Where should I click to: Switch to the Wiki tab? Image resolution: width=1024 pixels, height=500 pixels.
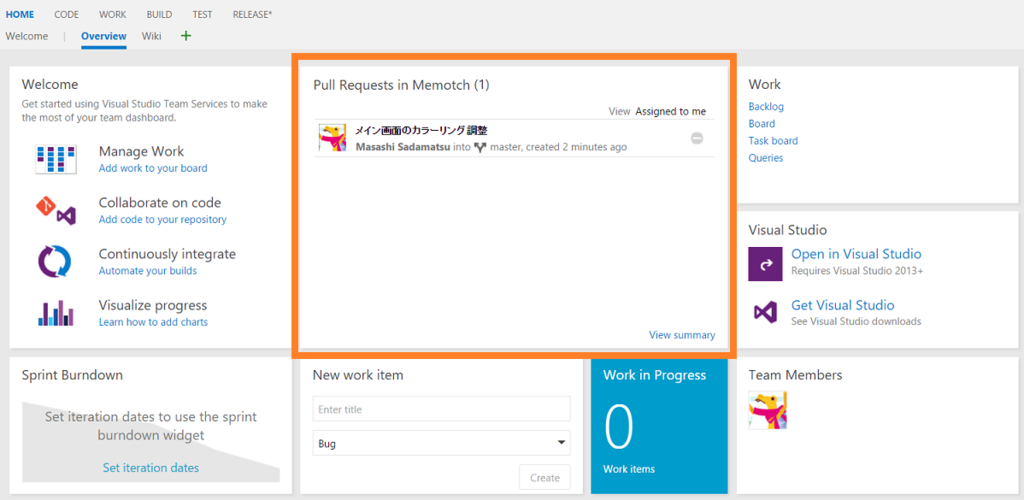coord(152,36)
